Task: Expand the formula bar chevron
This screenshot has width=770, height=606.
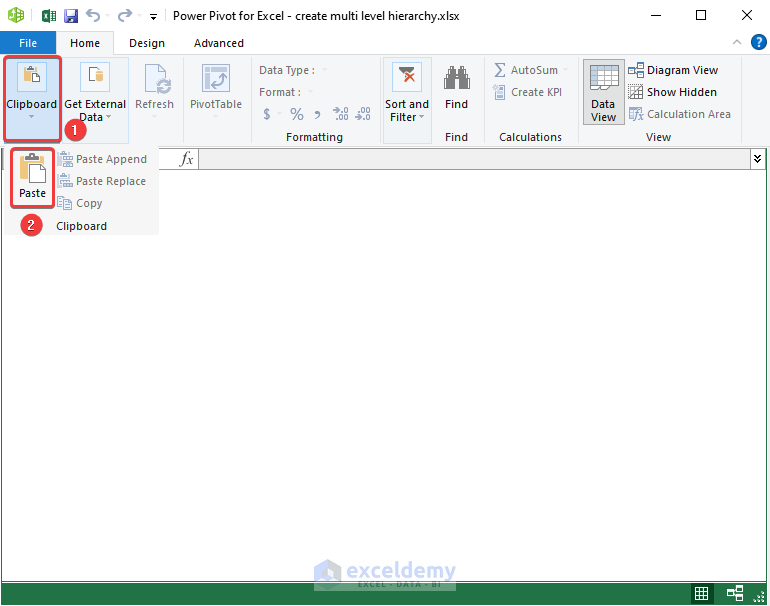Action: (757, 159)
